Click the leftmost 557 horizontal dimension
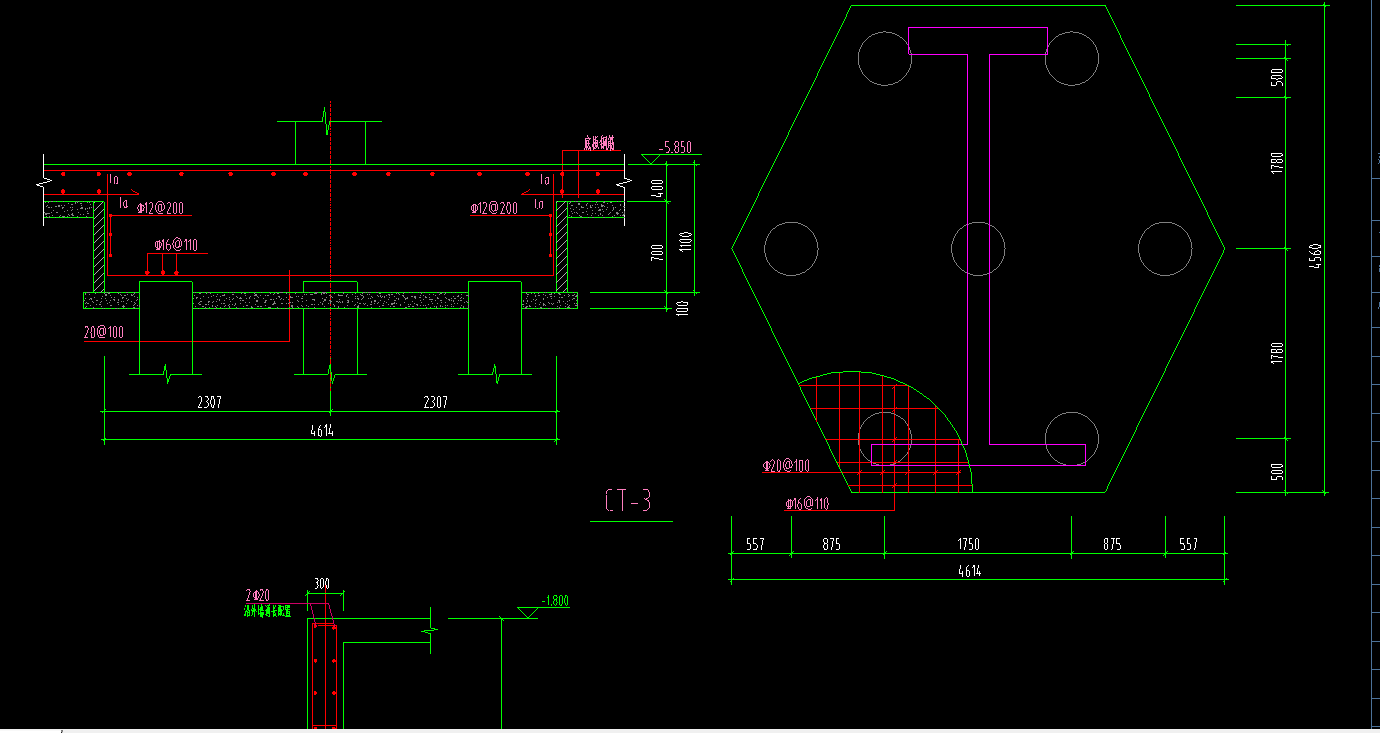1380x733 pixels. pos(756,545)
